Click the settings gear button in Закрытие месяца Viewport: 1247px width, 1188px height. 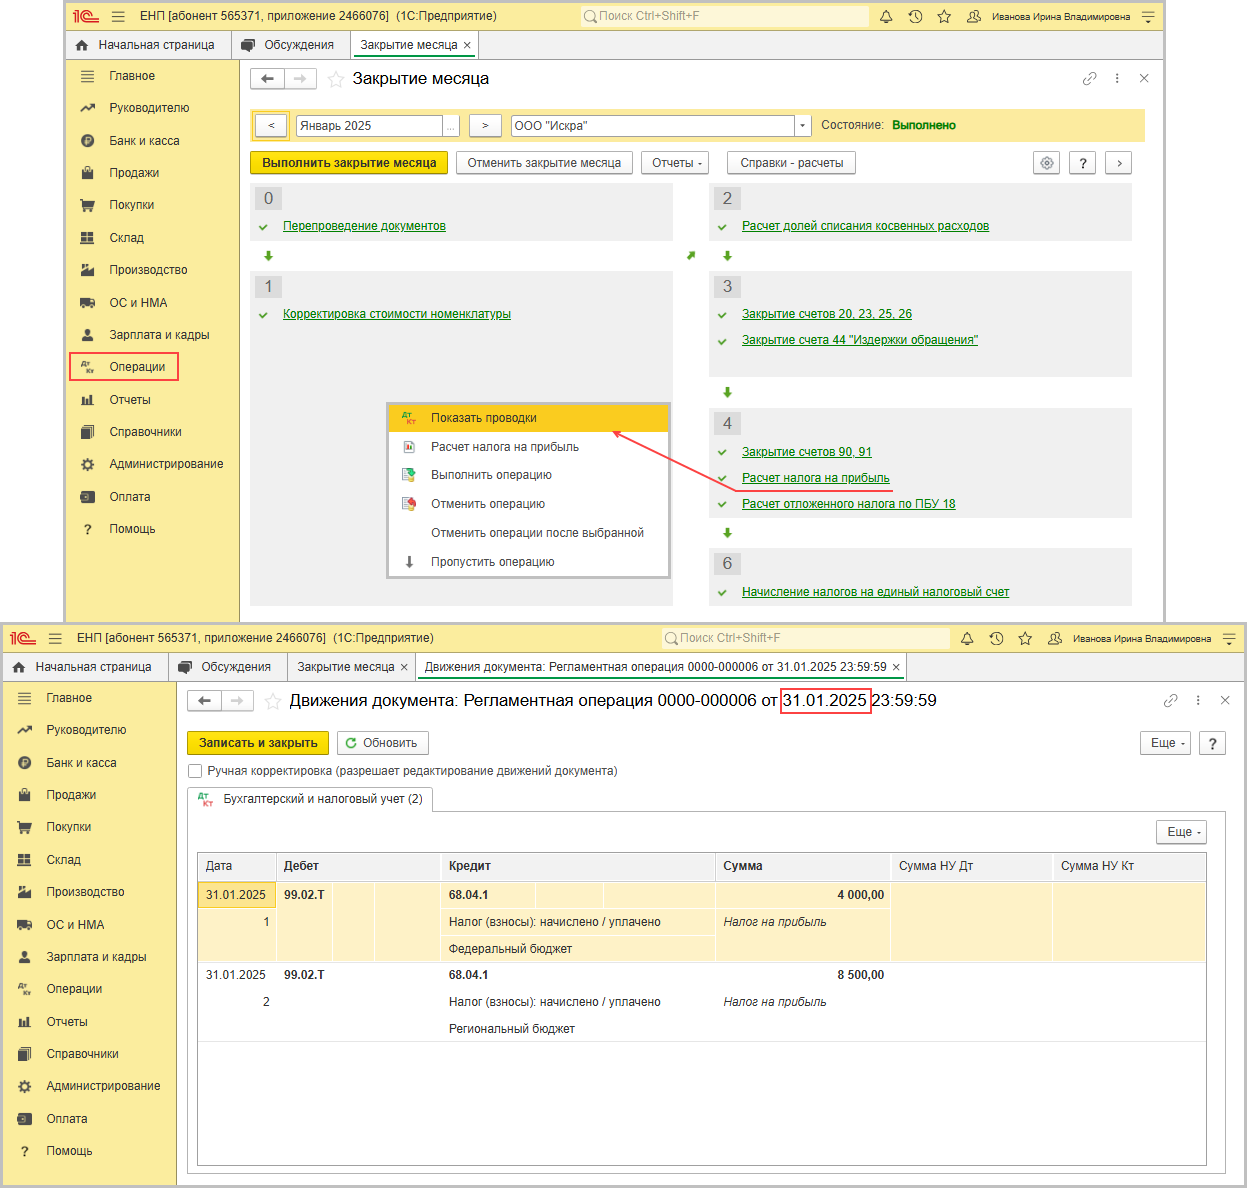point(1047,163)
